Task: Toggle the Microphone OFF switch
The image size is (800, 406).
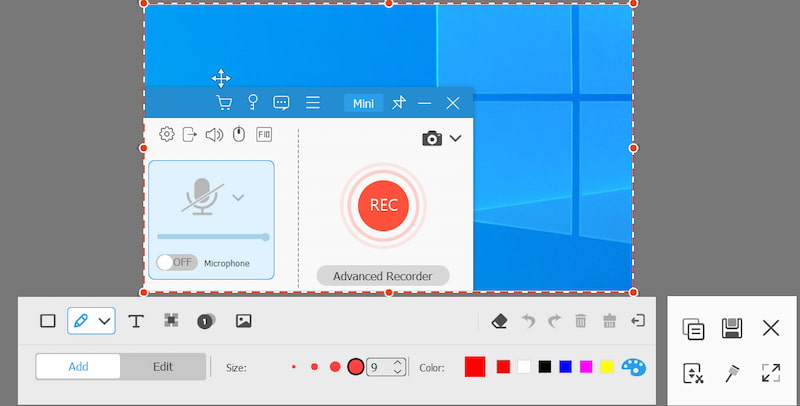Action: (x=176, y=262)
